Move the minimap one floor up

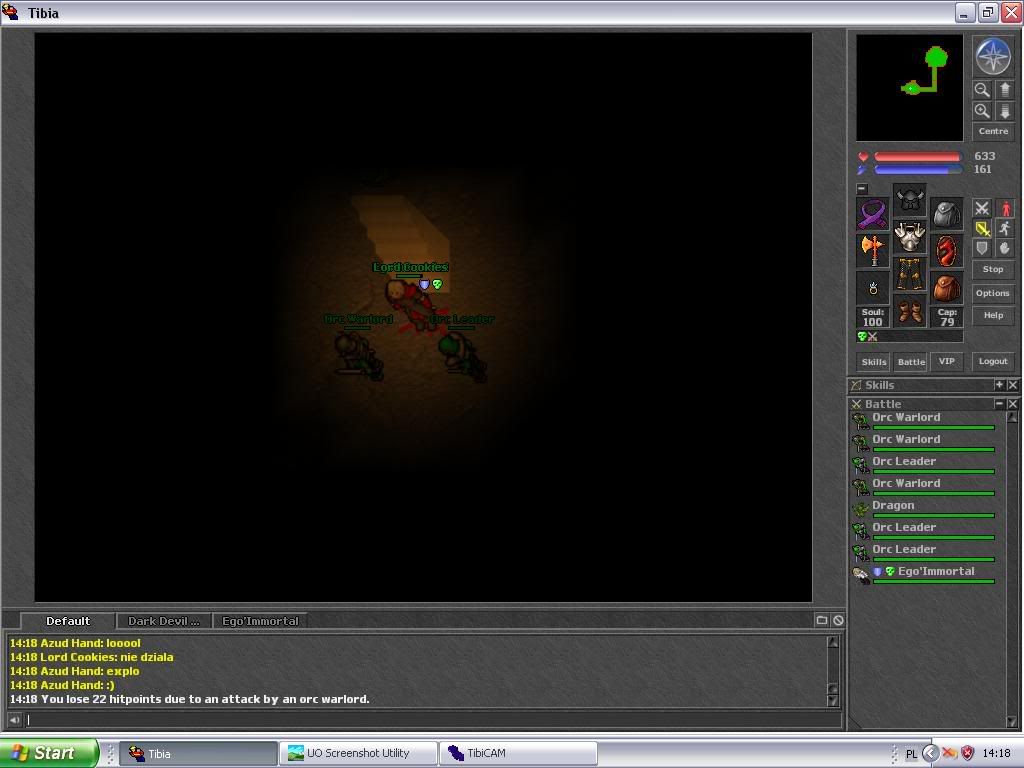1004,90
